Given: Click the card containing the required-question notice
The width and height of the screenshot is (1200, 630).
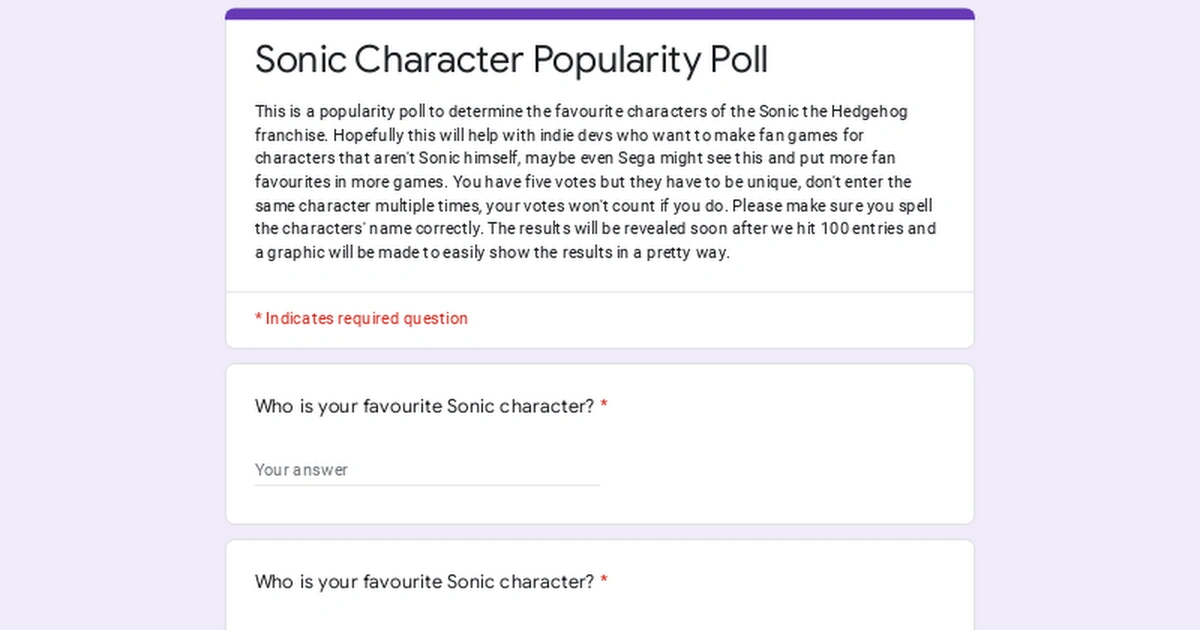Looking at the screenshot, I should click(600, 318).
